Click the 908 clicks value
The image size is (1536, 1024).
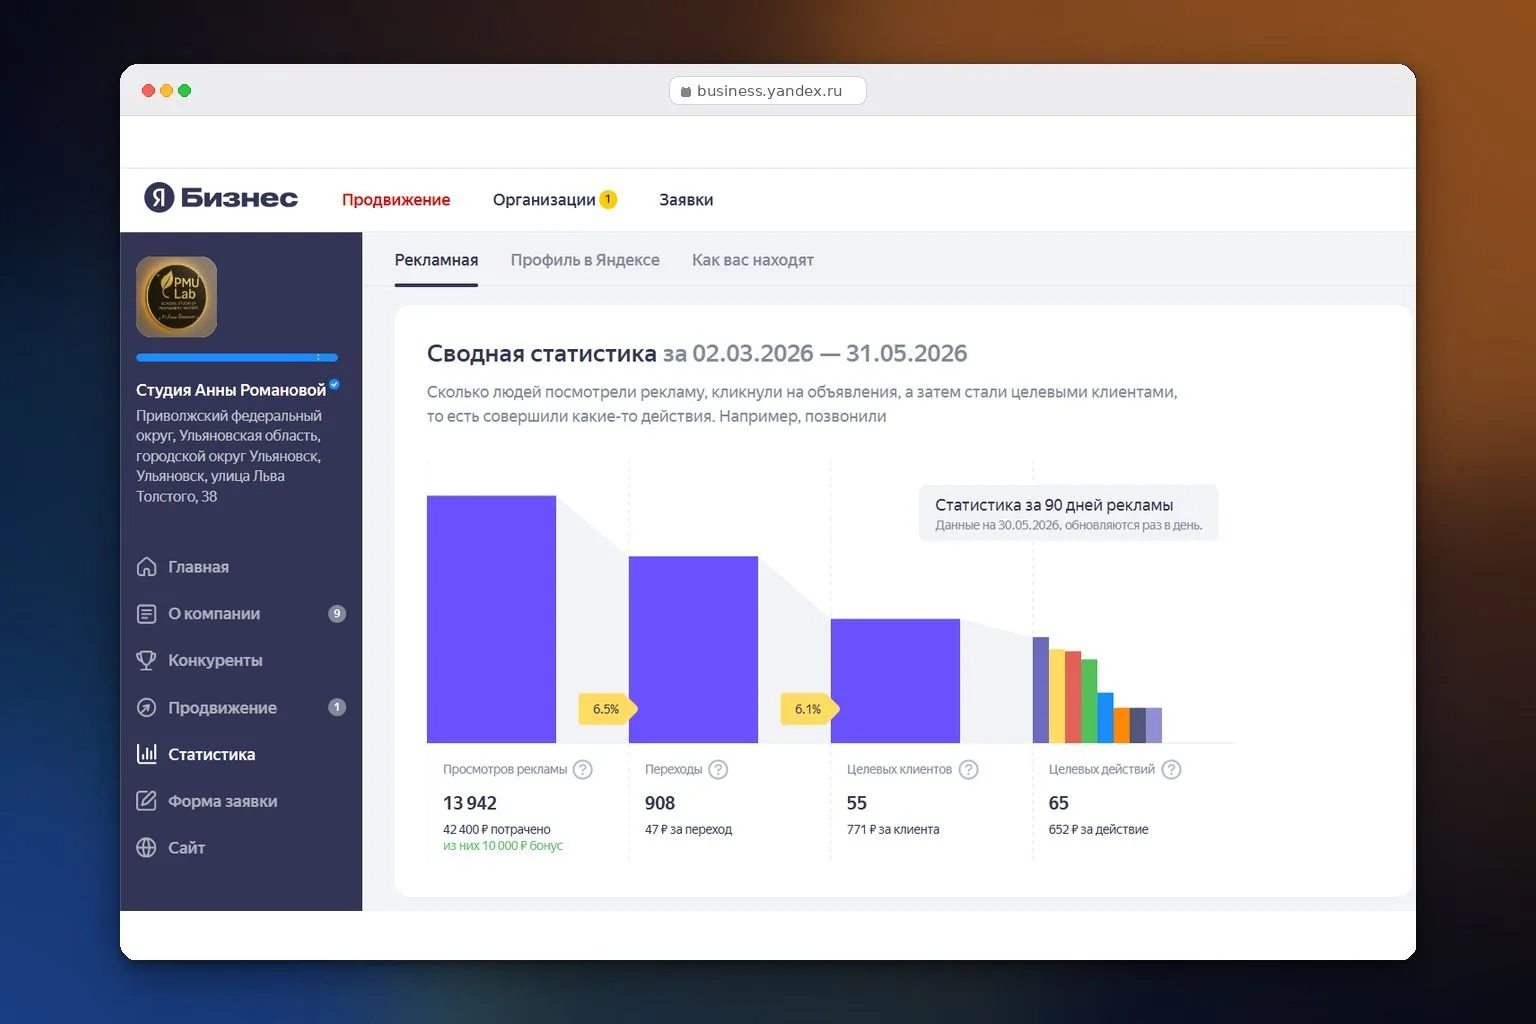coord(660,803)
